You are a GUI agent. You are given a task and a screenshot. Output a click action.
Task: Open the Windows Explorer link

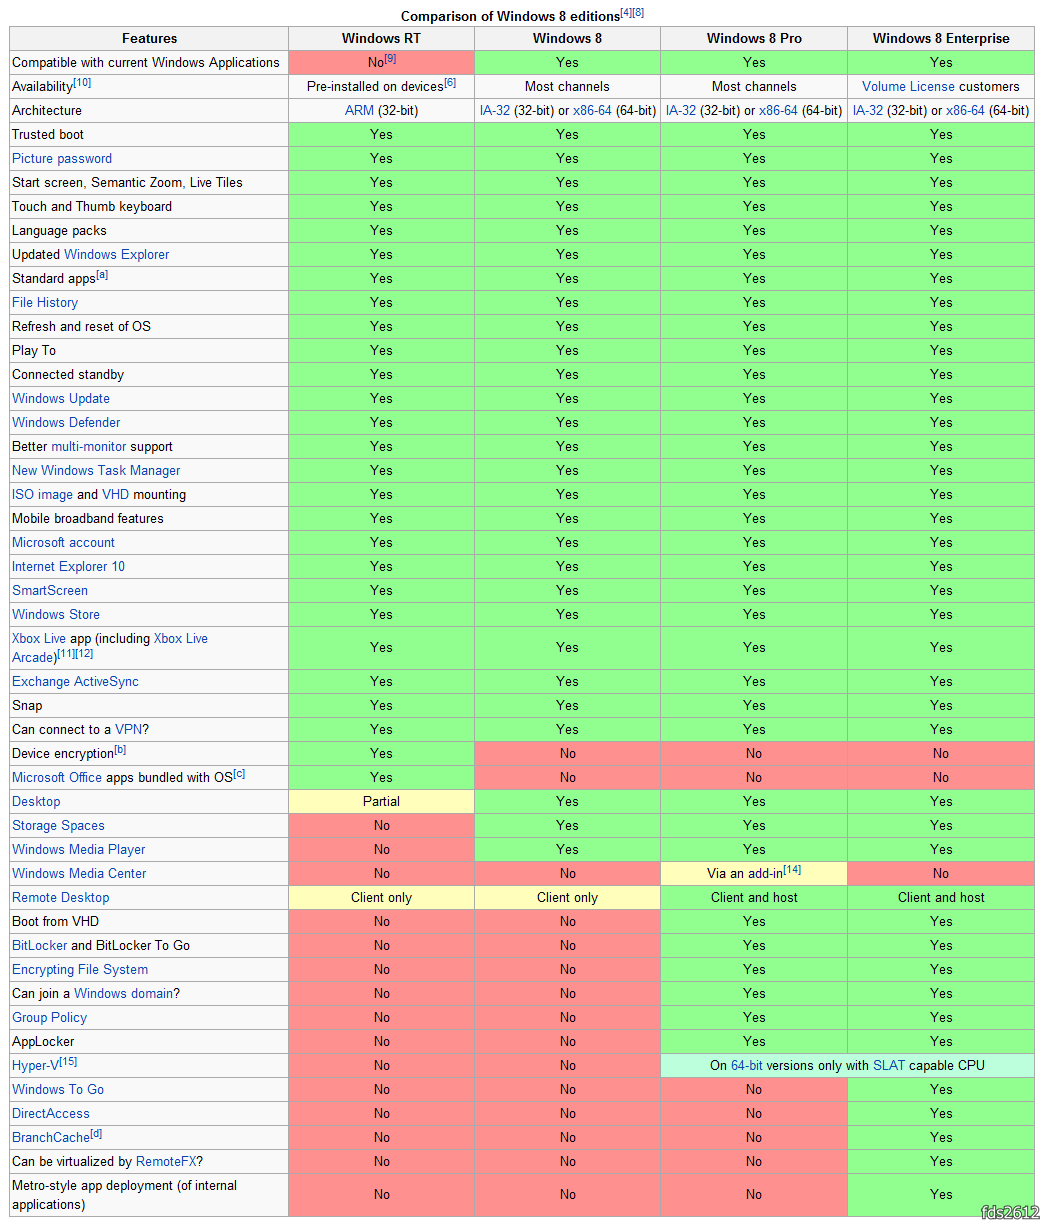point(117,254)
